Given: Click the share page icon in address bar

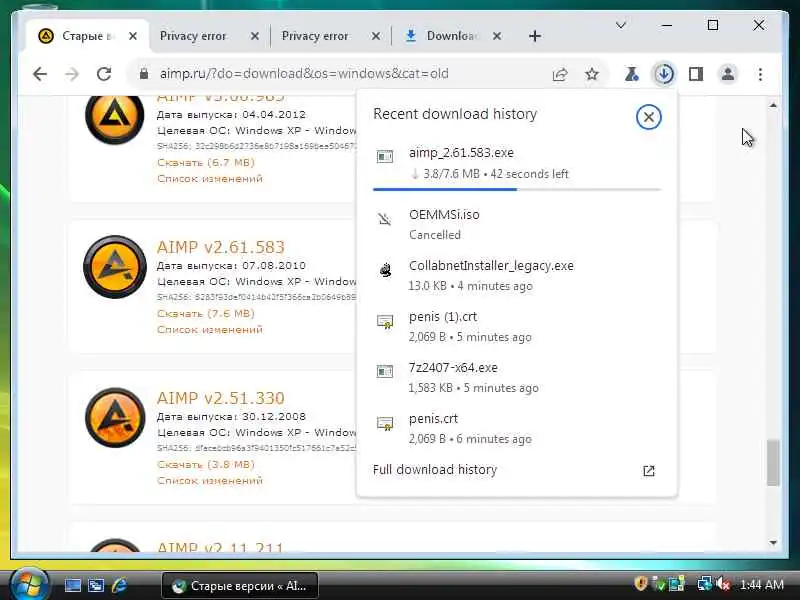Looking at the screenshot, I should (x=560, y=74).
